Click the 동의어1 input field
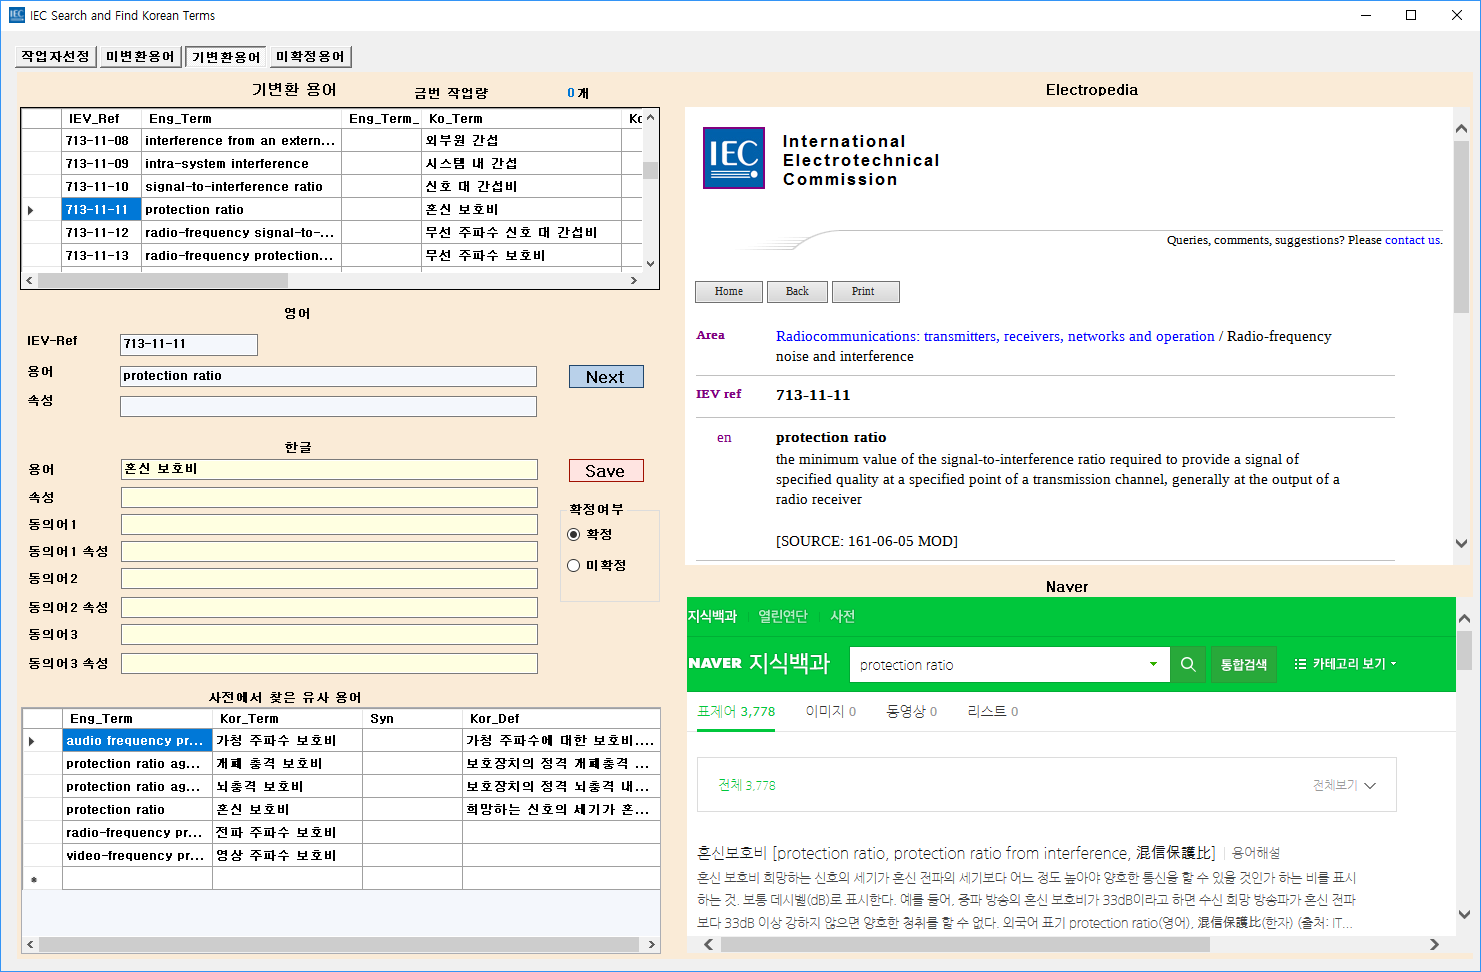 click(x=329, y=525)
